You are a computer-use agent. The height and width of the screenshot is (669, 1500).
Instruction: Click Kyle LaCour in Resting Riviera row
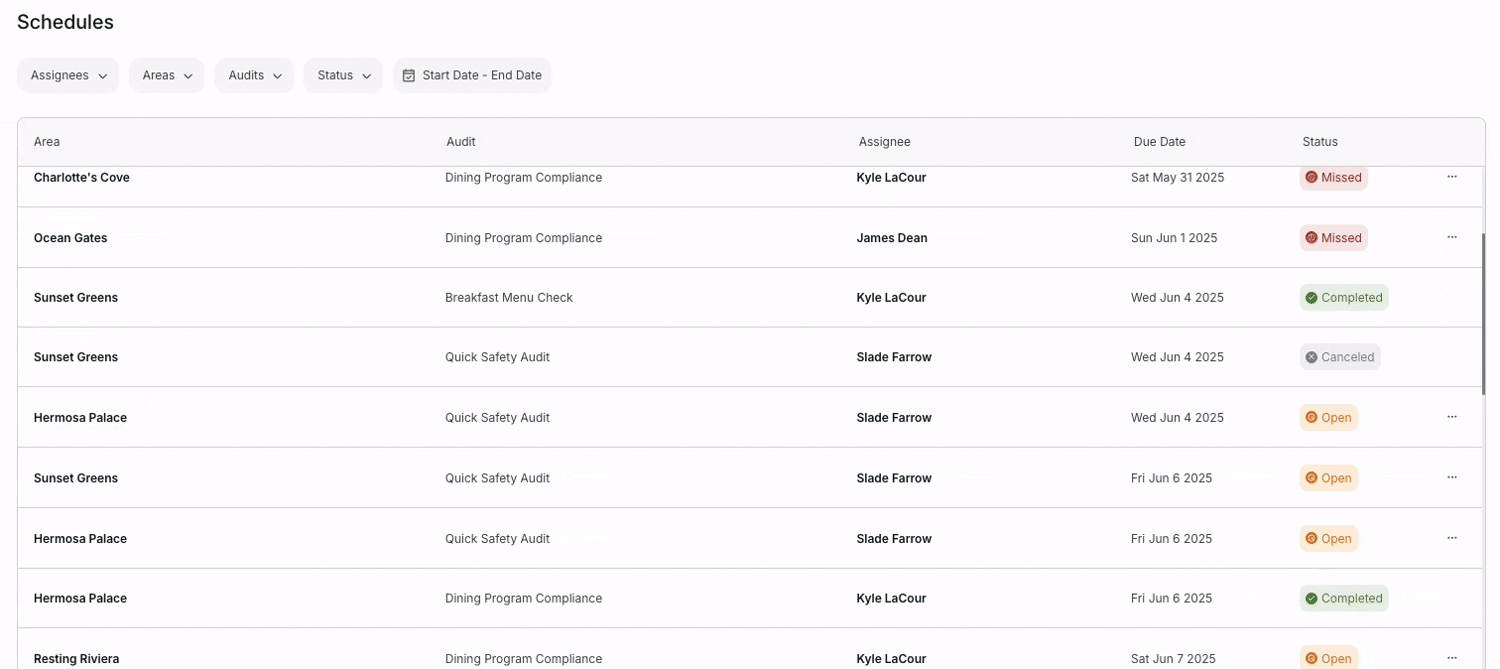(891, 659)
